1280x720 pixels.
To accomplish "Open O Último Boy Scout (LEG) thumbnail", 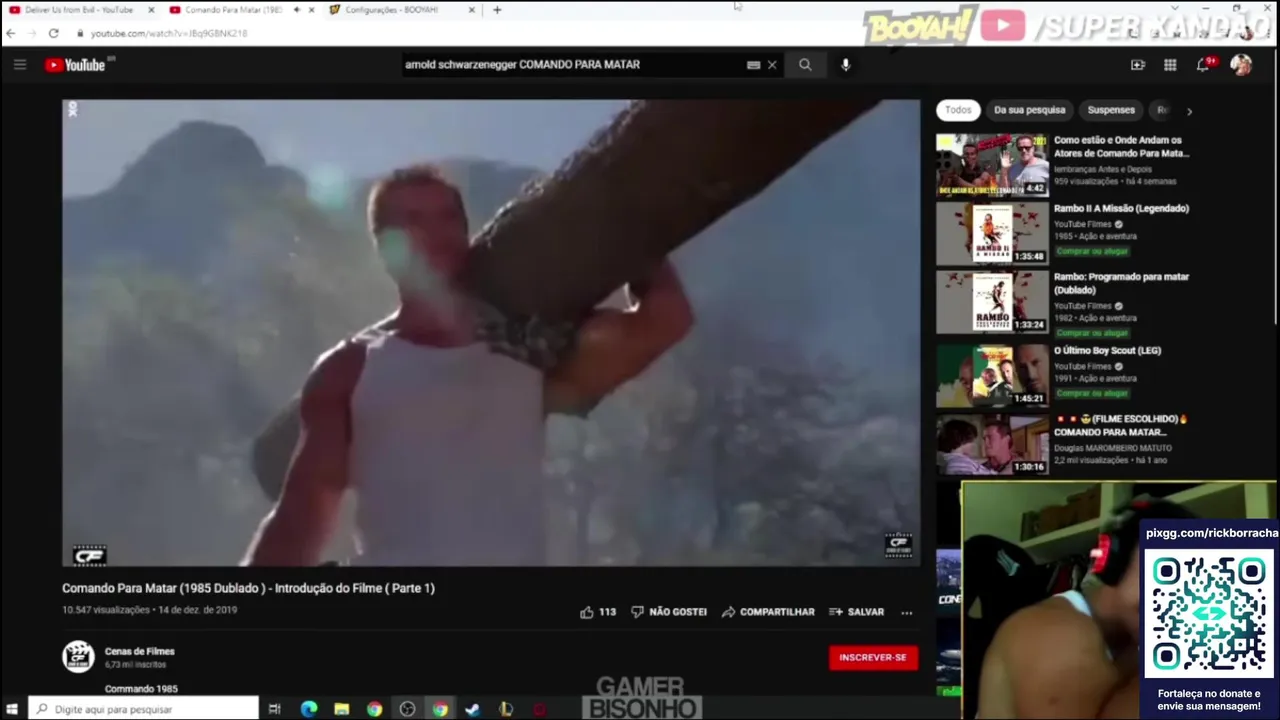I will click(992, 375).
